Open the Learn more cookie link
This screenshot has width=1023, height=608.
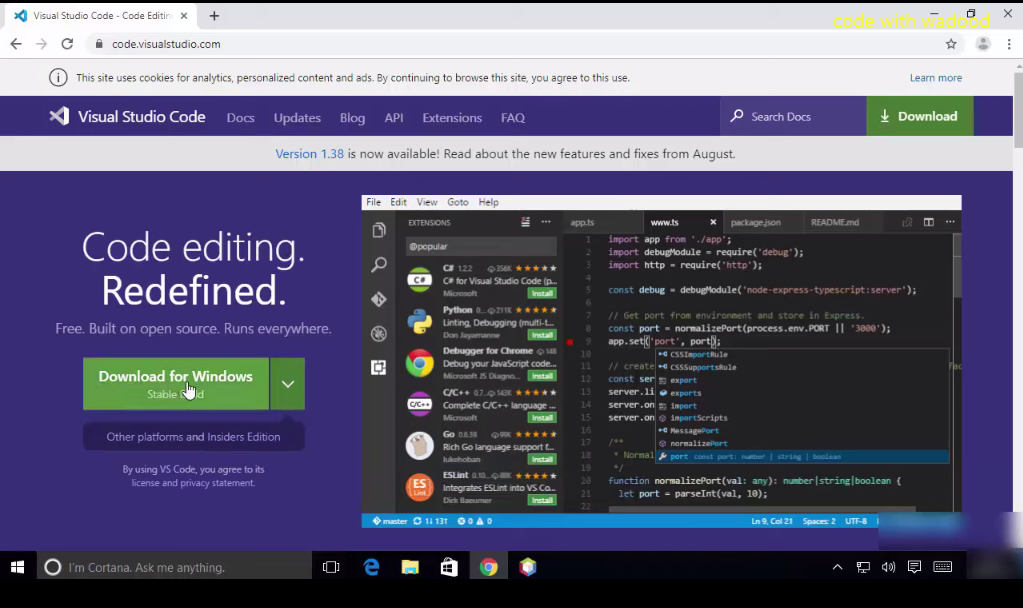pos(936,78)
